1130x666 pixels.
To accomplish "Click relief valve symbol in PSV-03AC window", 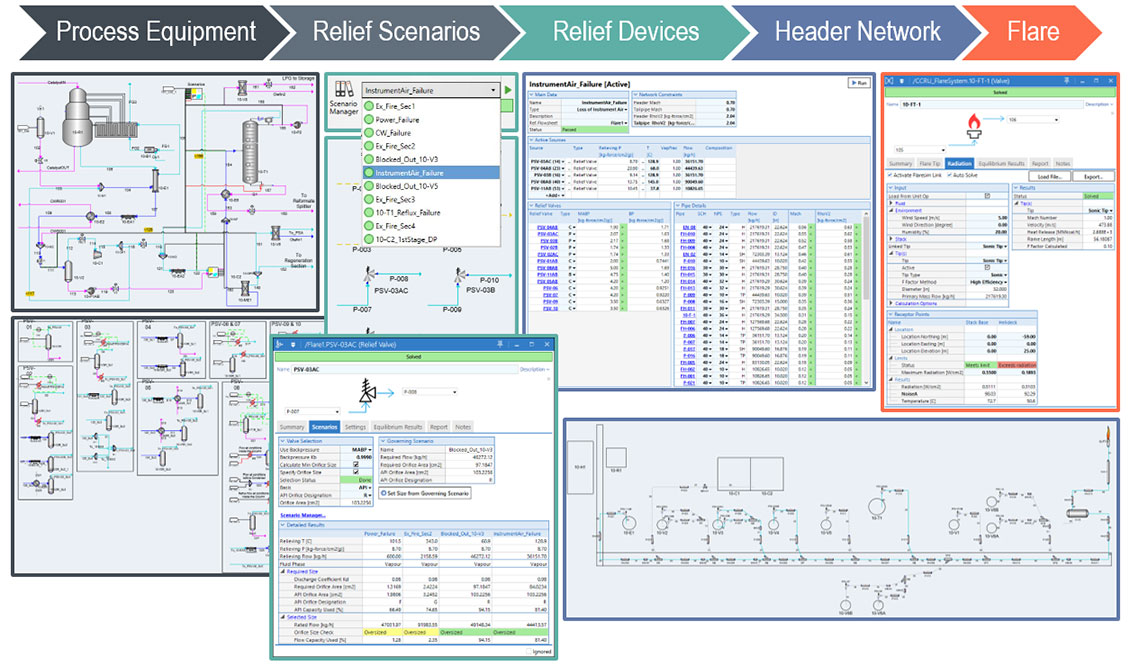I will [x=368, y=391].
